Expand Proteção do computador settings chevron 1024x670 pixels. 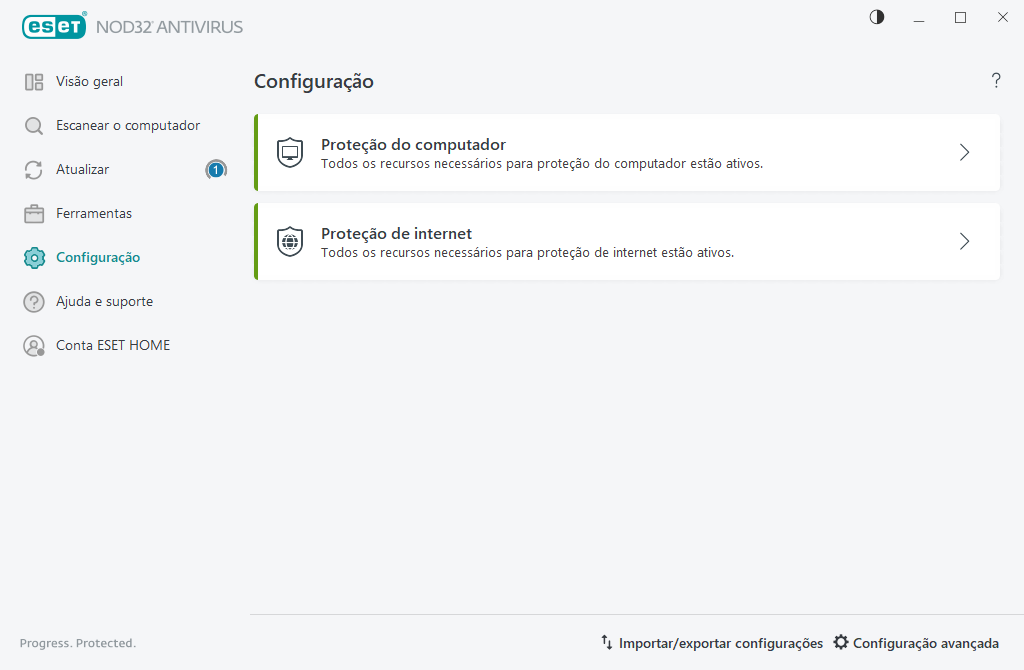coord(963,152)
